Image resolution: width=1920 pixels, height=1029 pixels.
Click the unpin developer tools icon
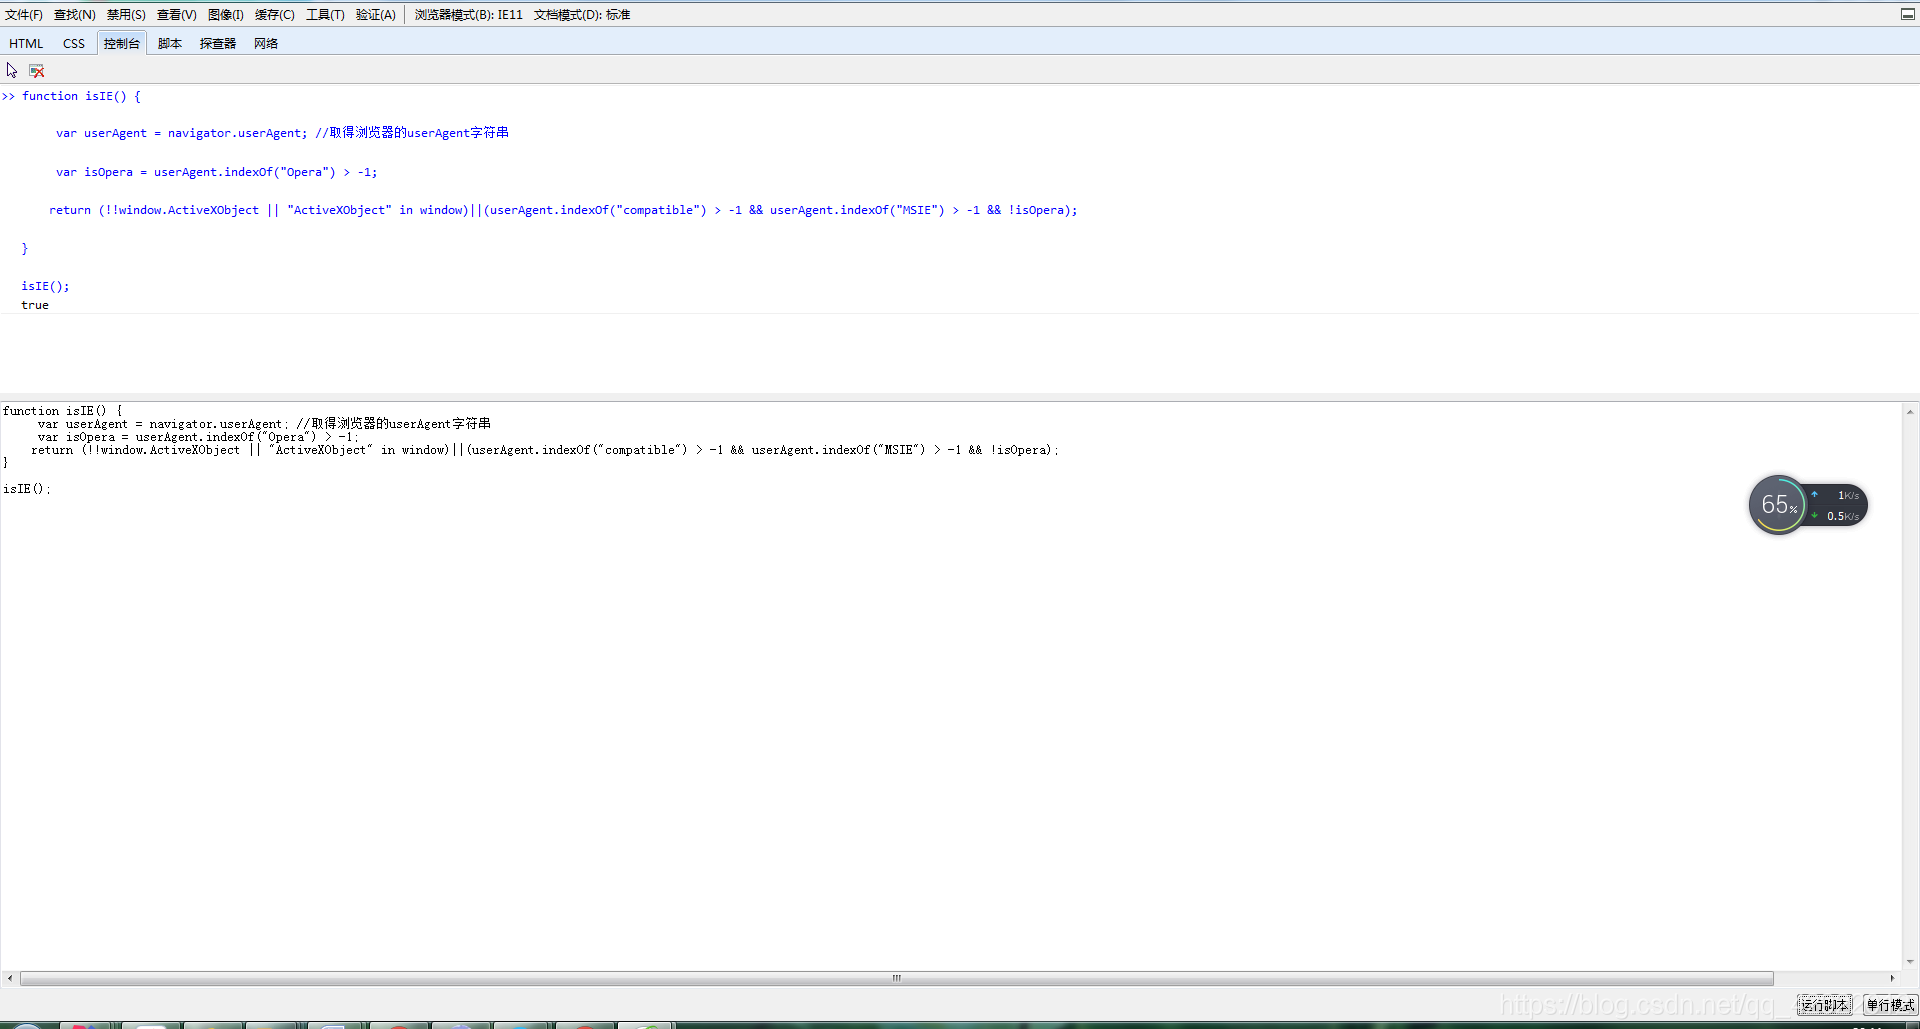click(x=1907, y=14)
